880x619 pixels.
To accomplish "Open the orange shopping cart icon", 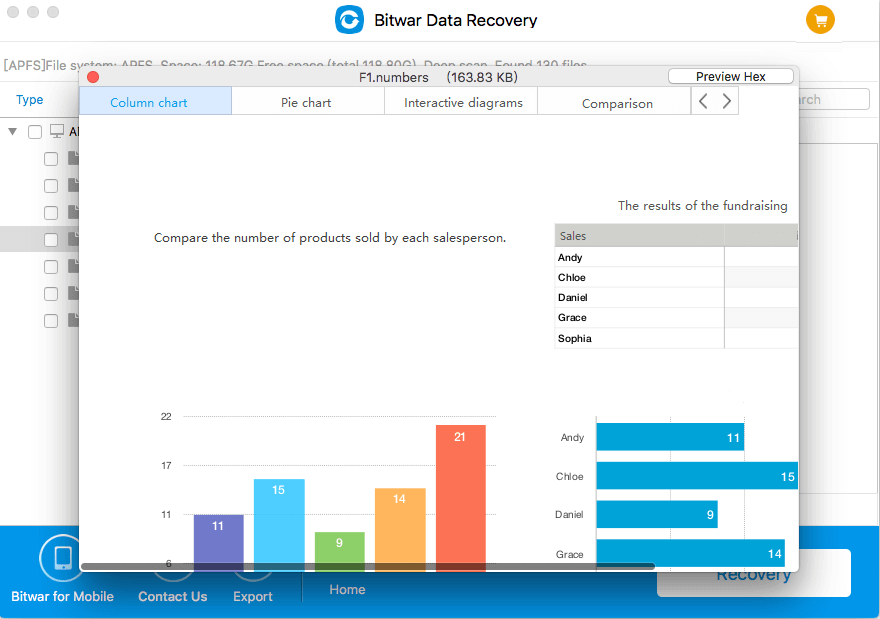I will [x=820, y=20].
